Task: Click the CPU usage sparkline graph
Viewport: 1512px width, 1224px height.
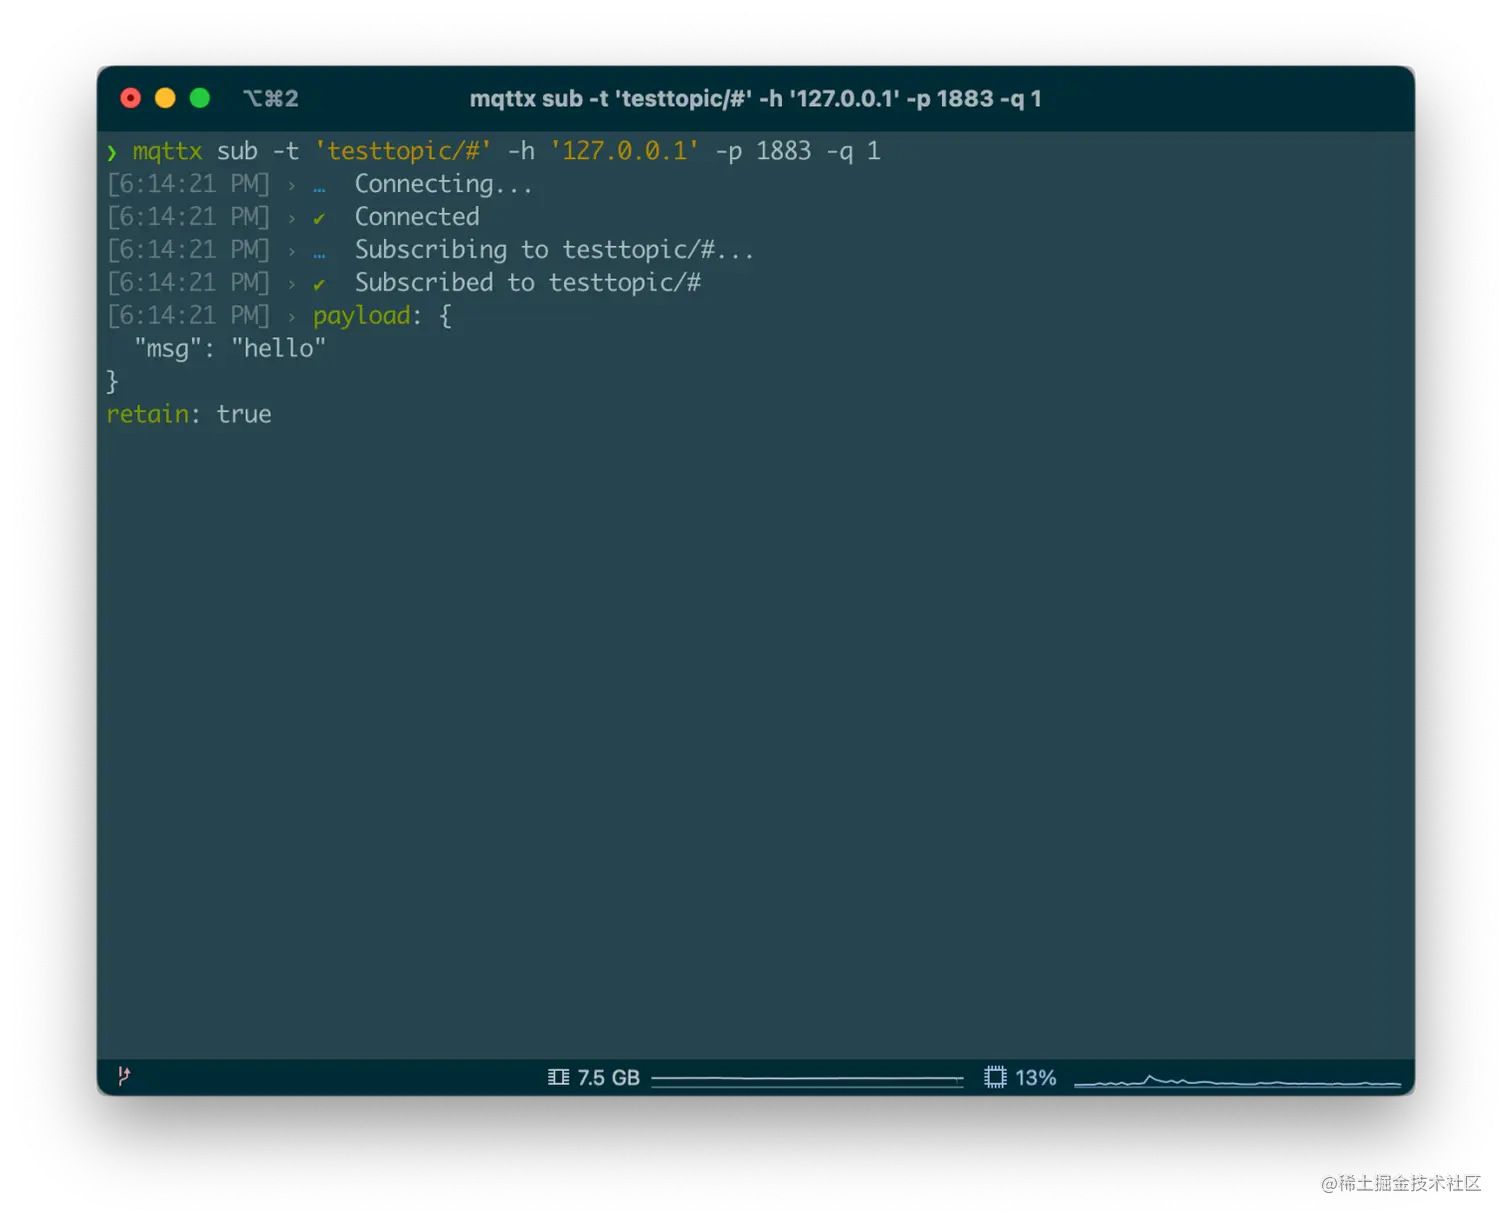Action: click(1240, 1078)
